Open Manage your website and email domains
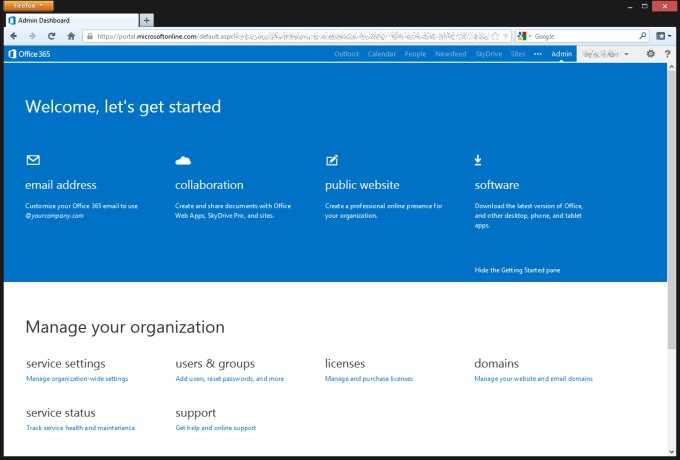Image resolution: width=680 pixels, height=460 pixels. coord(533,378)
